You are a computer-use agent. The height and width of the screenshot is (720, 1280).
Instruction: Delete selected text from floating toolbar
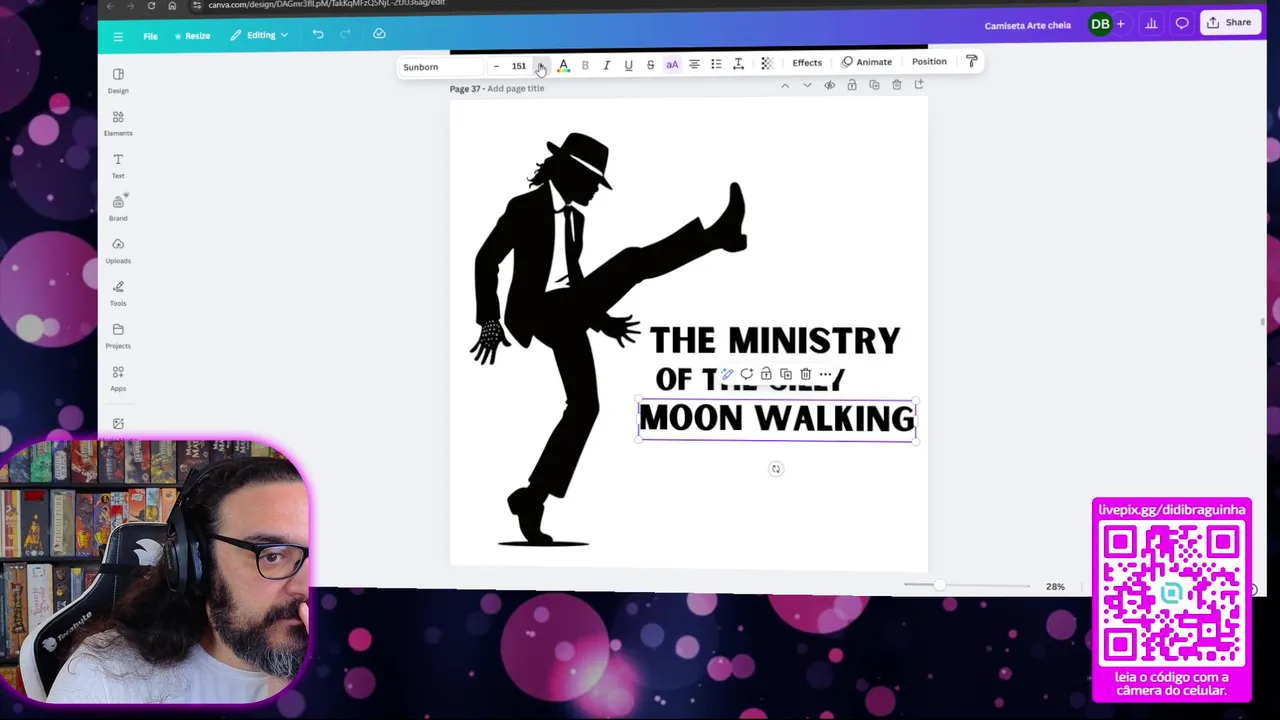pyautogui.click(x=805, y=374)
